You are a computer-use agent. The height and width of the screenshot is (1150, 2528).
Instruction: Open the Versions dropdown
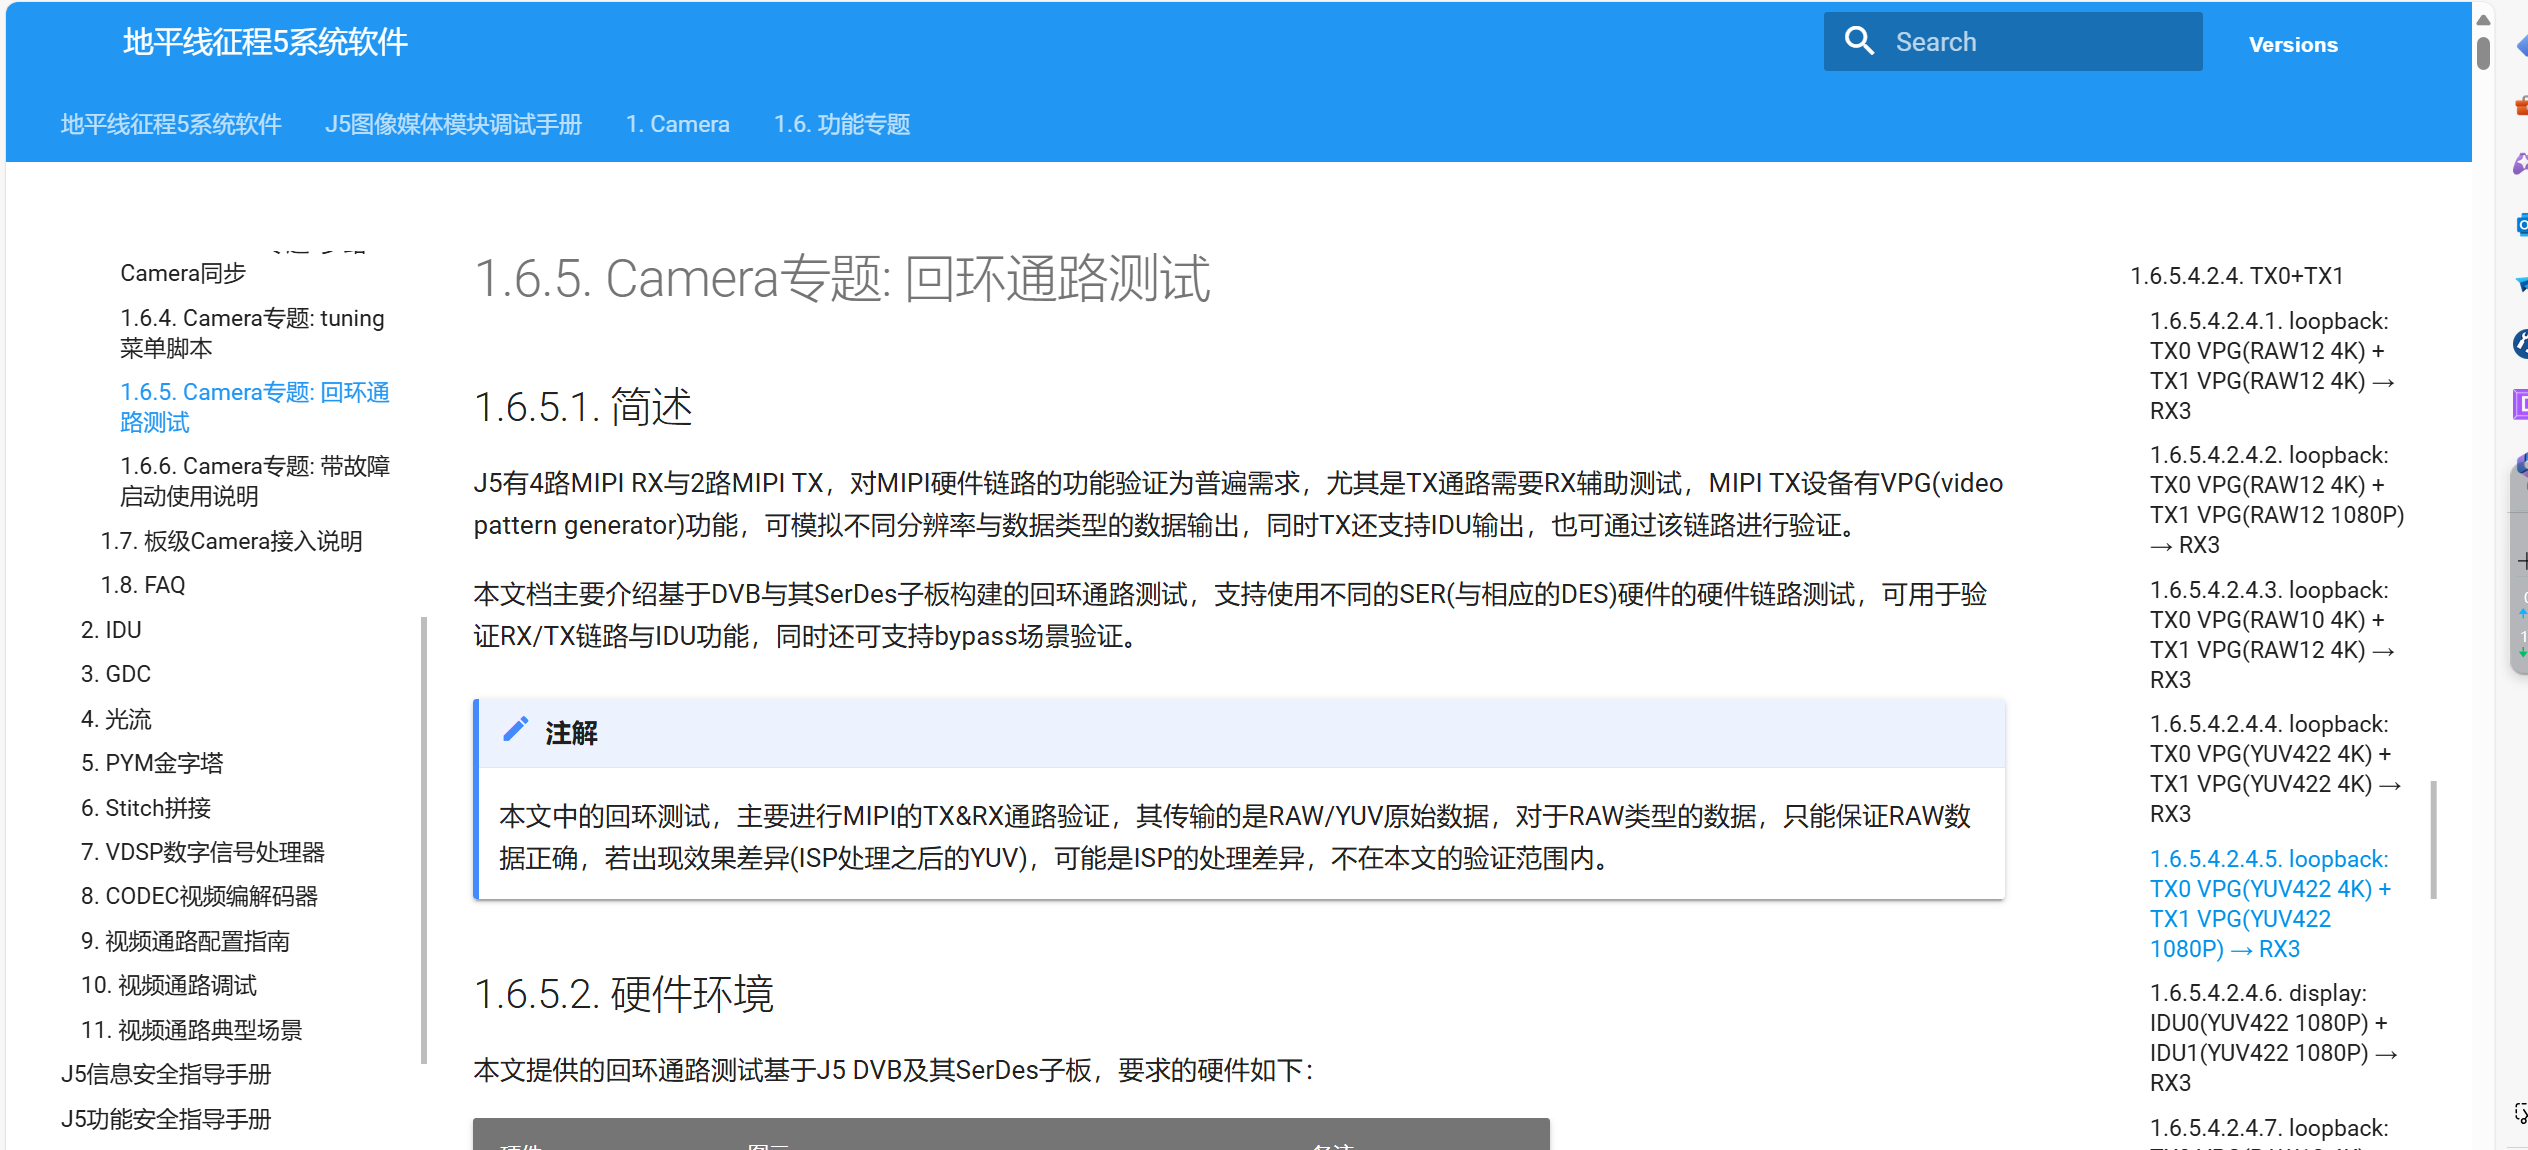[2293, 45]
